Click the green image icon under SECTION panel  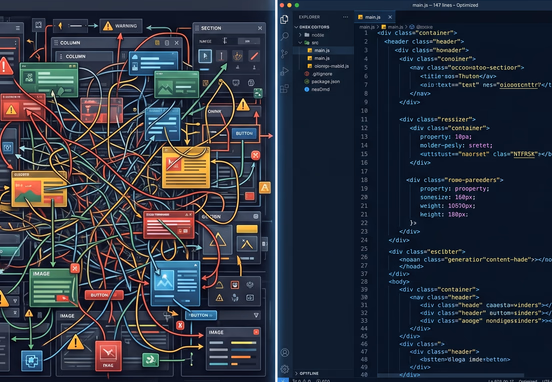point(258,93)
